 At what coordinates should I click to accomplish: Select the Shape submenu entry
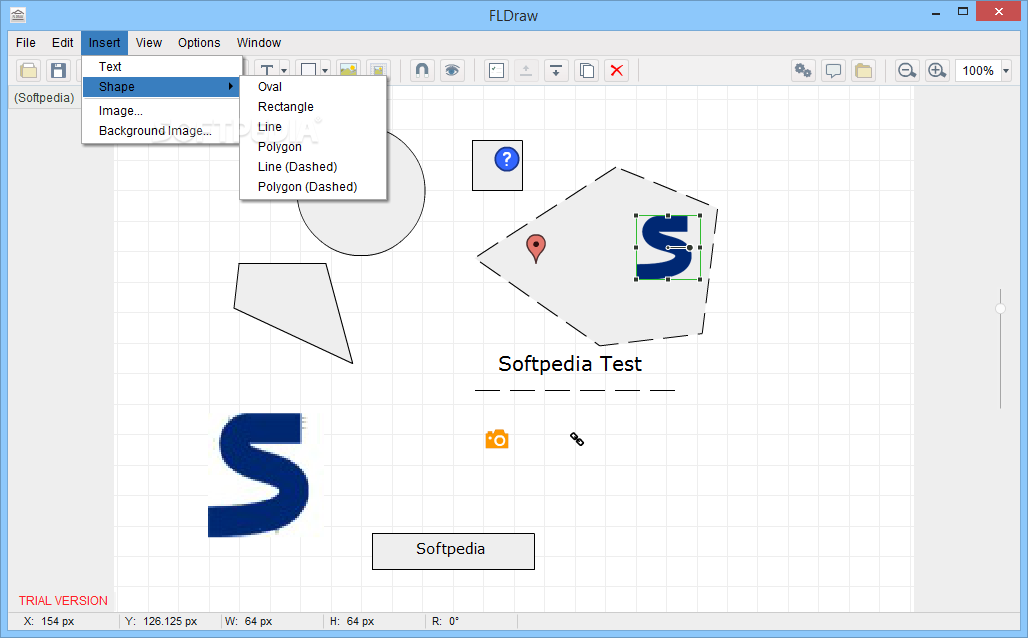tap(162, 87)
